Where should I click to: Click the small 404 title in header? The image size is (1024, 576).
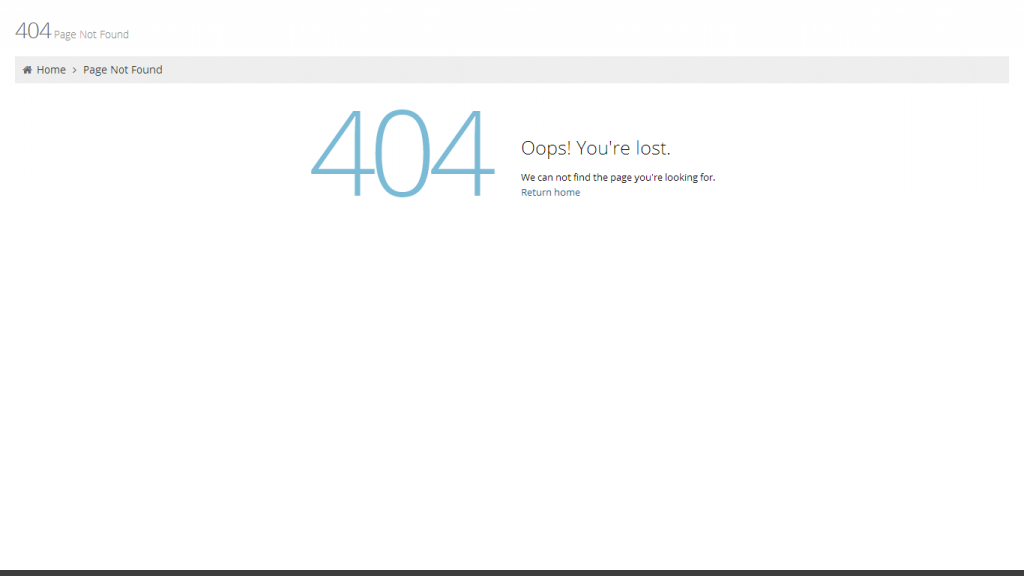point(33,31)
